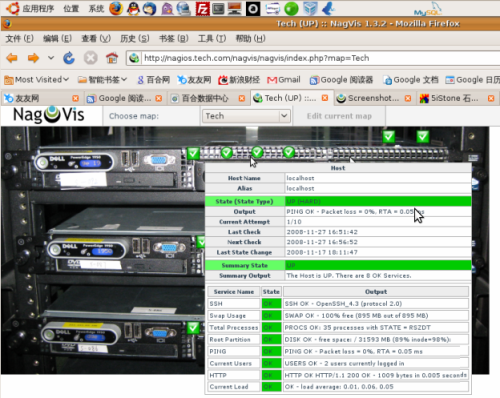Click the first round green status icon
500x398 pixels.
click(227, 153)
